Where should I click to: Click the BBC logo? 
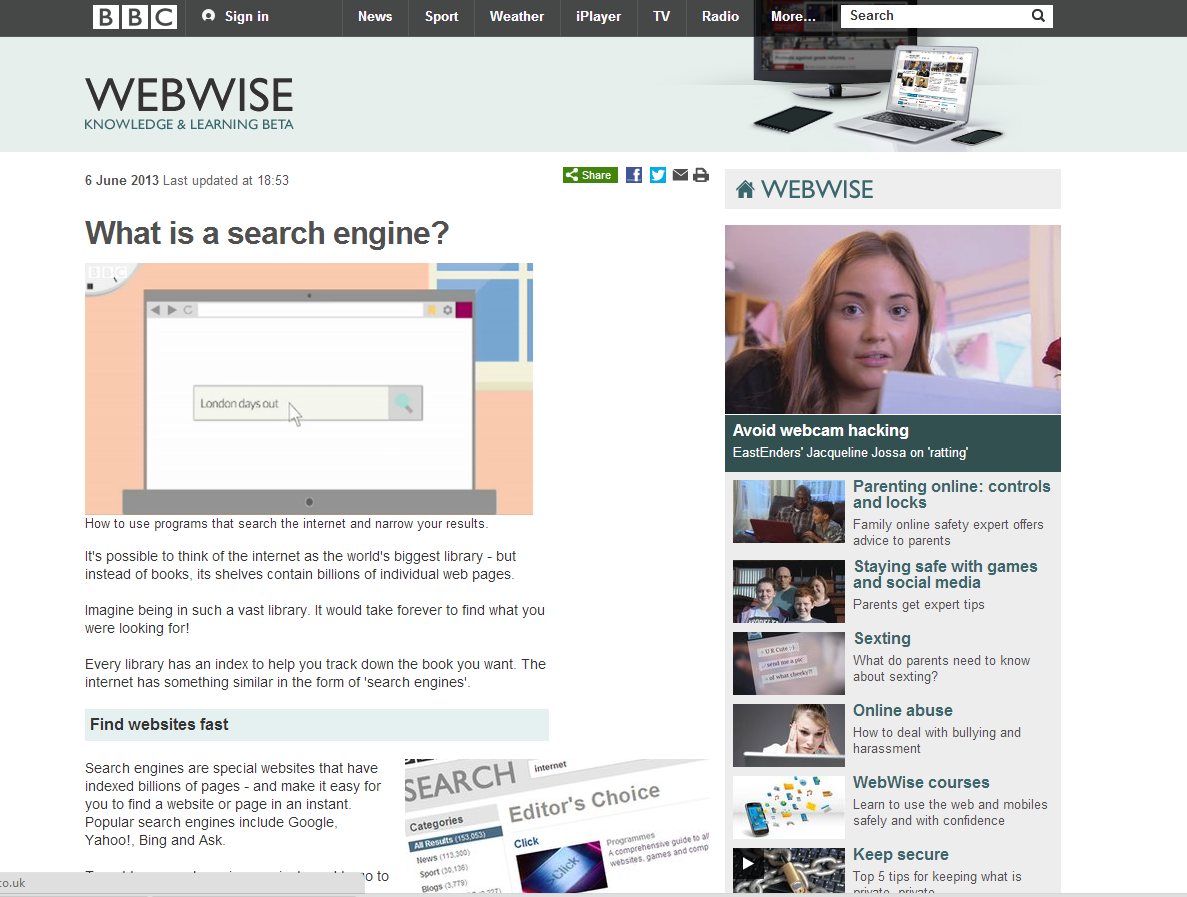[135, 17]
